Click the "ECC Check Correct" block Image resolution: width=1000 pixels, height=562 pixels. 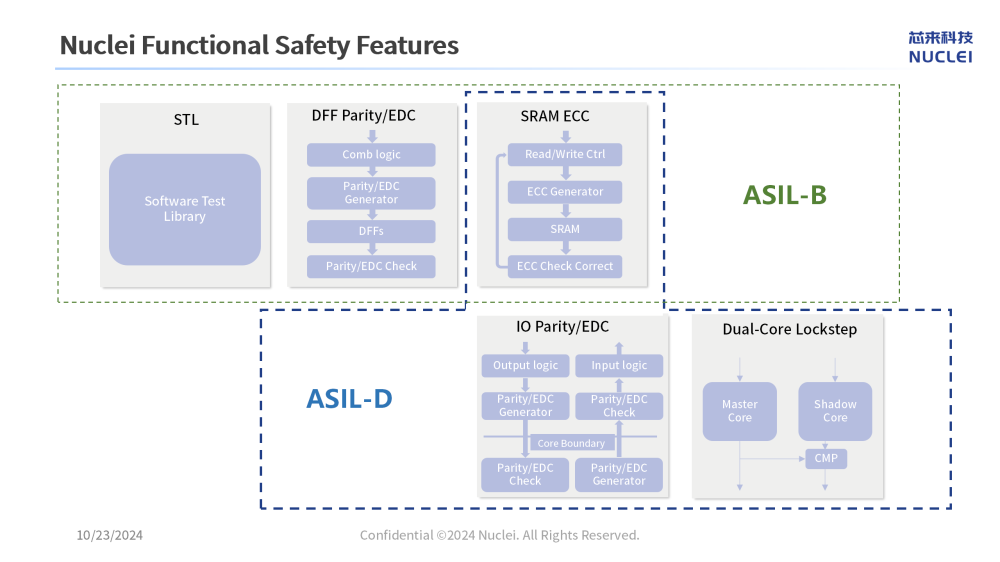click(x=565, y=266)
